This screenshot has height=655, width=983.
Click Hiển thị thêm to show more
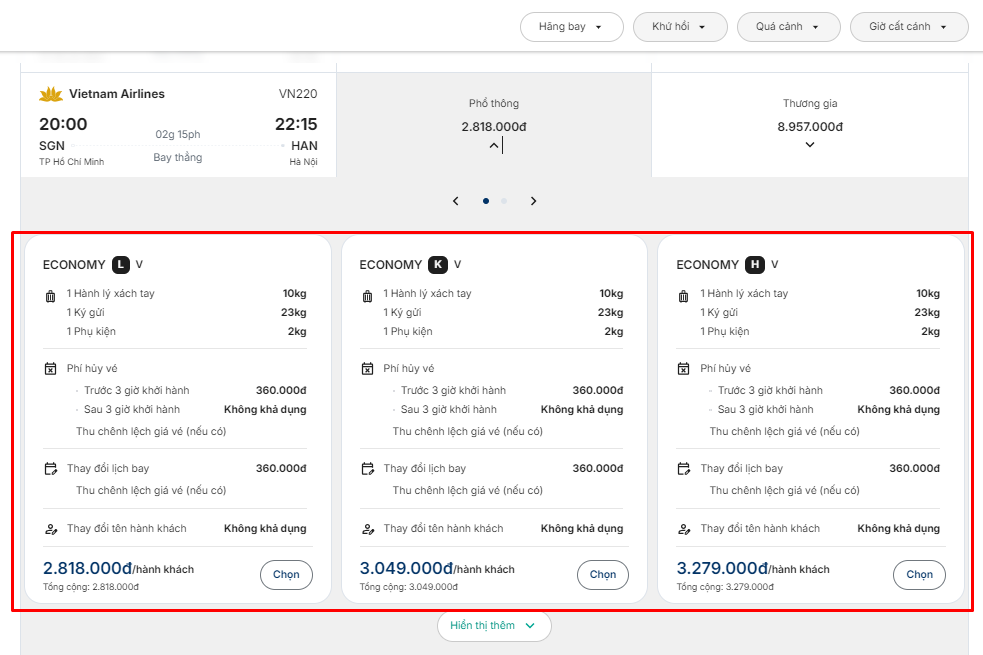[493, 626]
